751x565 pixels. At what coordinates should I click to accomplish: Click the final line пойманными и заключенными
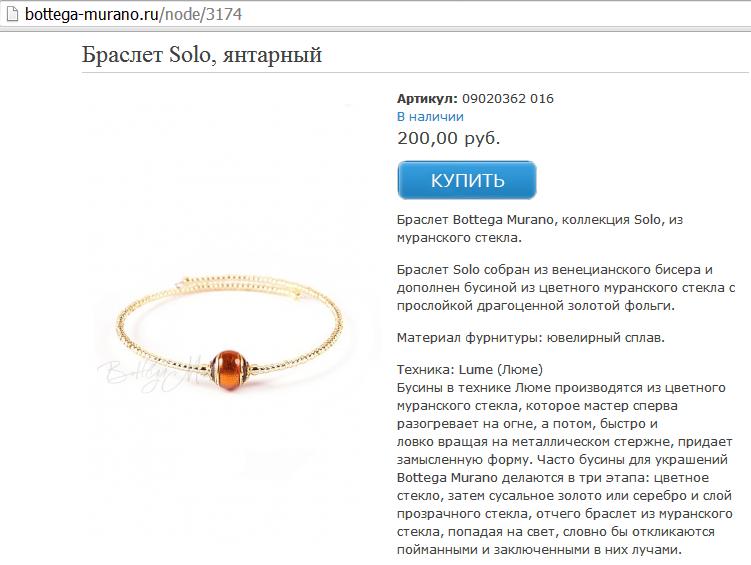tap(539, 549)
